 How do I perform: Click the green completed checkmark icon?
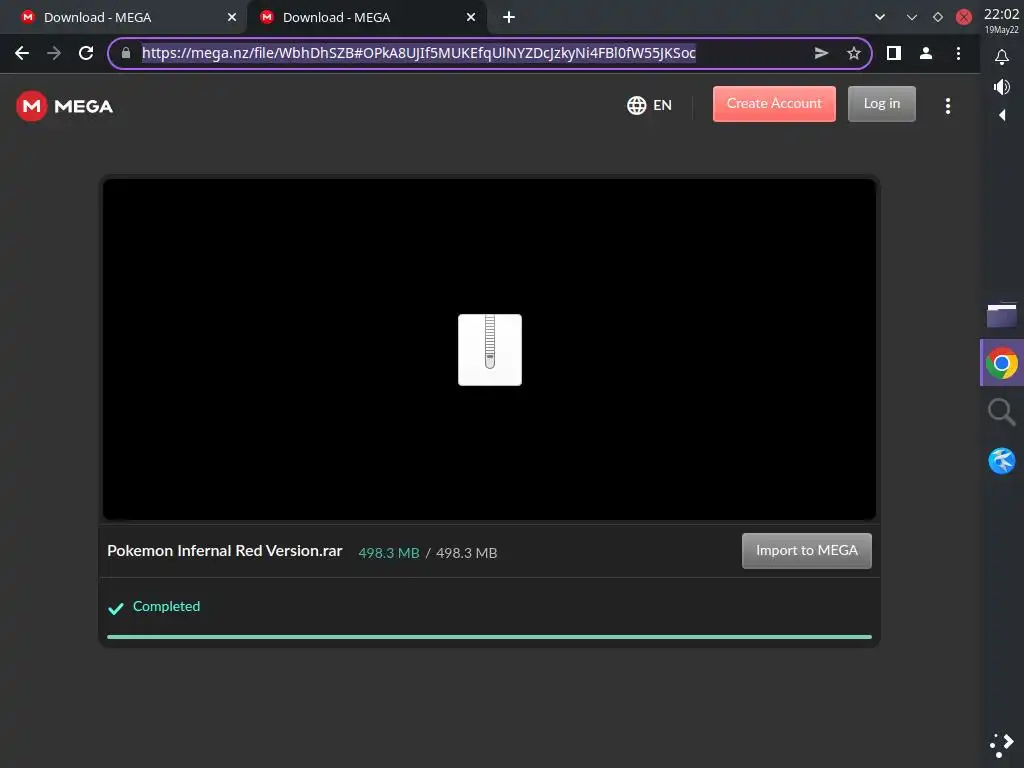pyautogui.click(x=116, y=609)
